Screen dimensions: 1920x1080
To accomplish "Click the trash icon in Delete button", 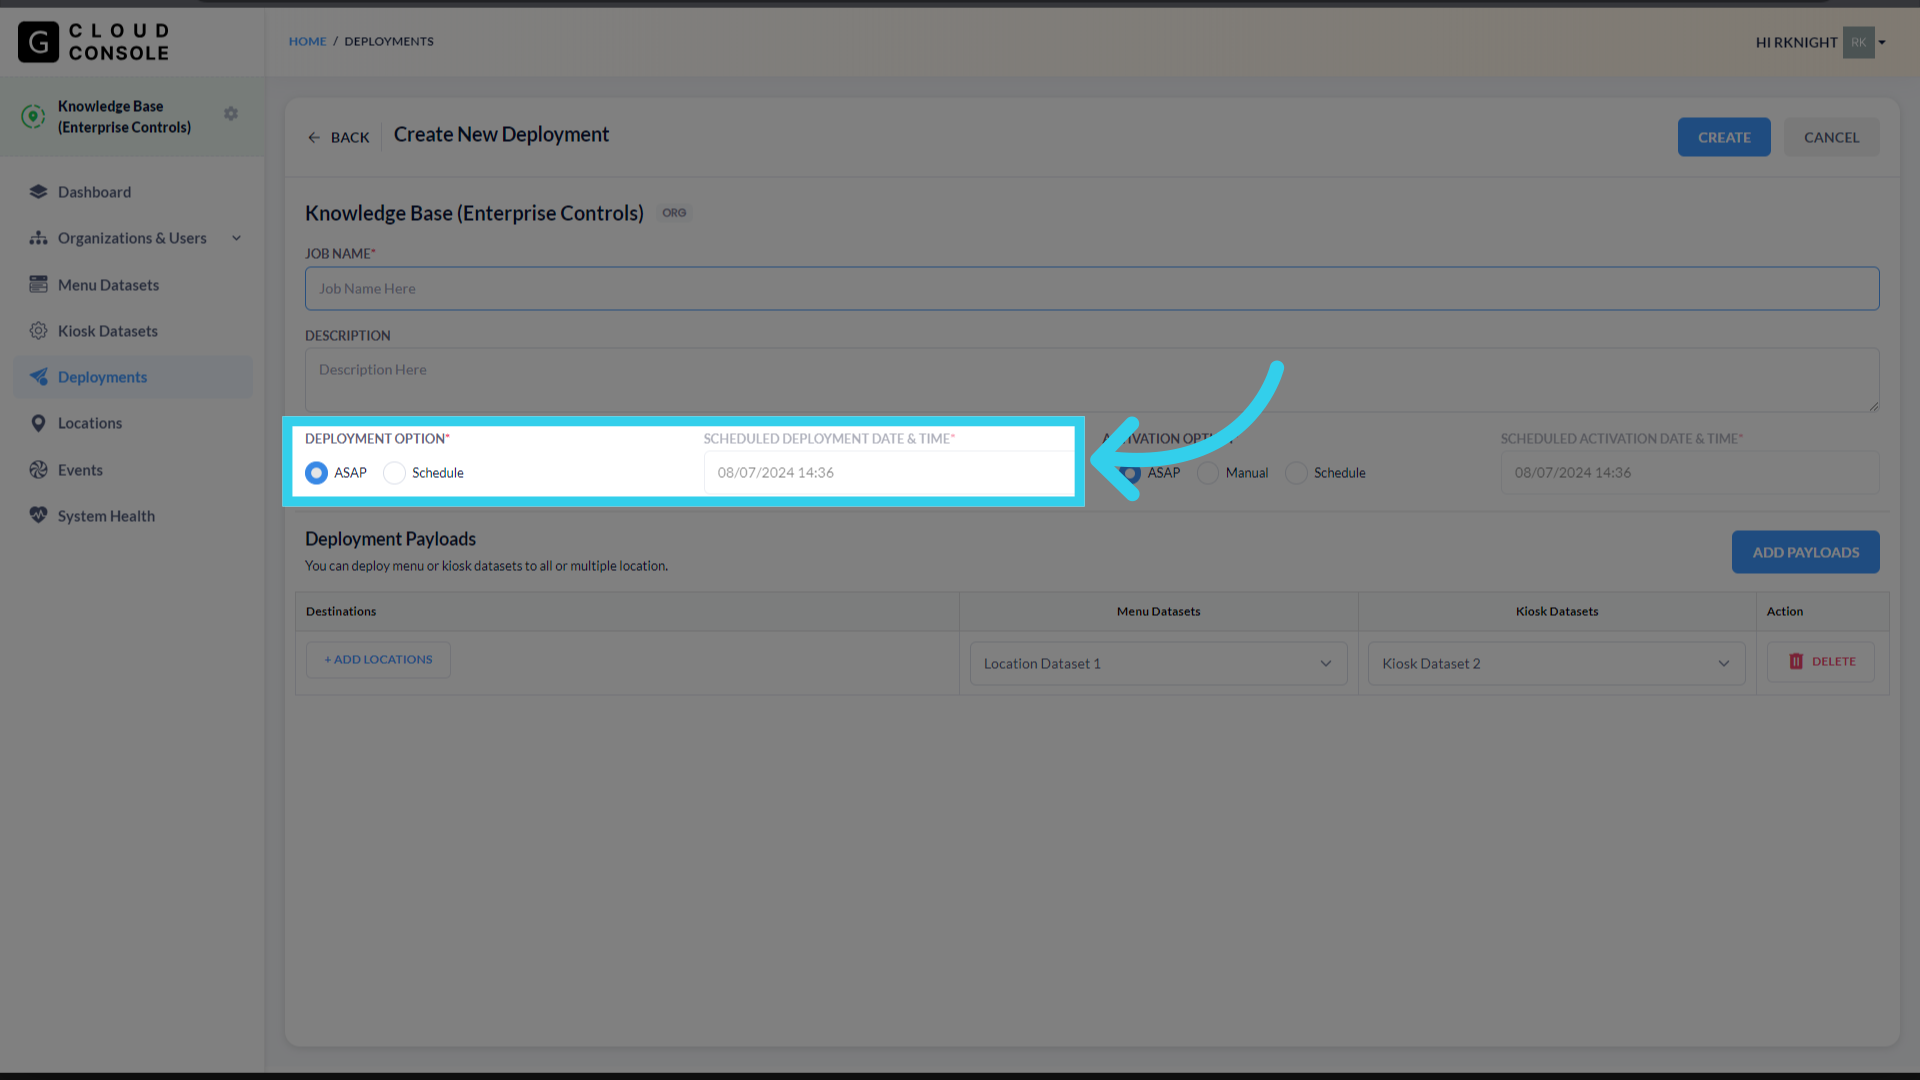I will pos(1796,661).
